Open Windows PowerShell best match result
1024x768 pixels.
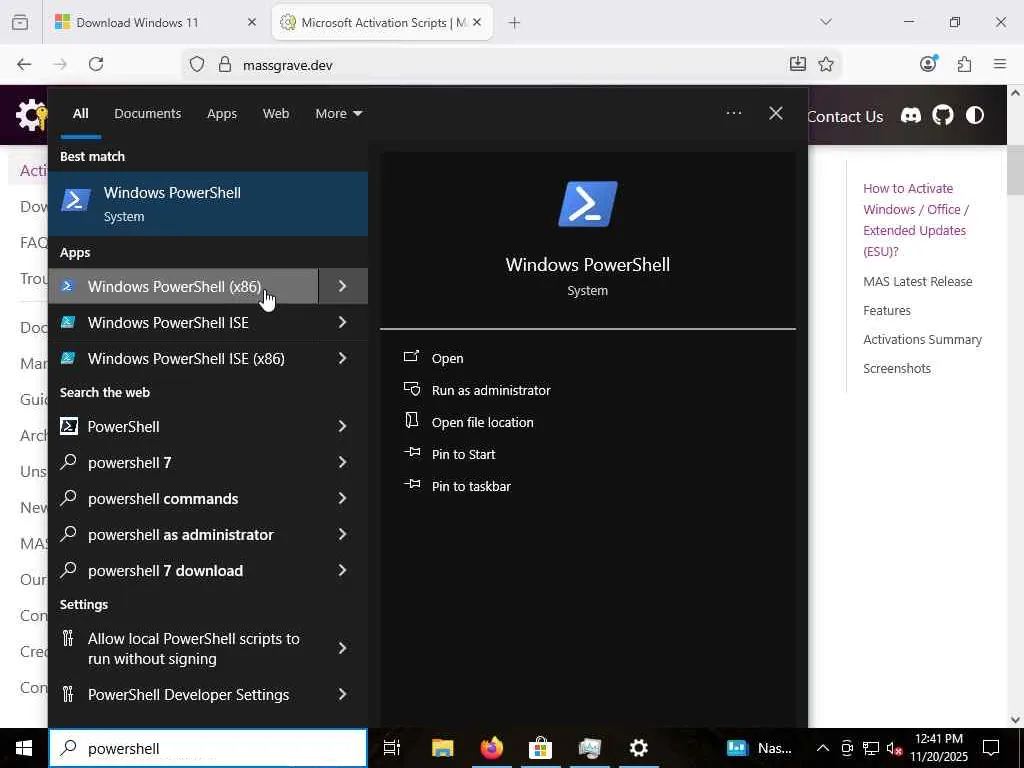pyautogui.click(x=208, y=204)
